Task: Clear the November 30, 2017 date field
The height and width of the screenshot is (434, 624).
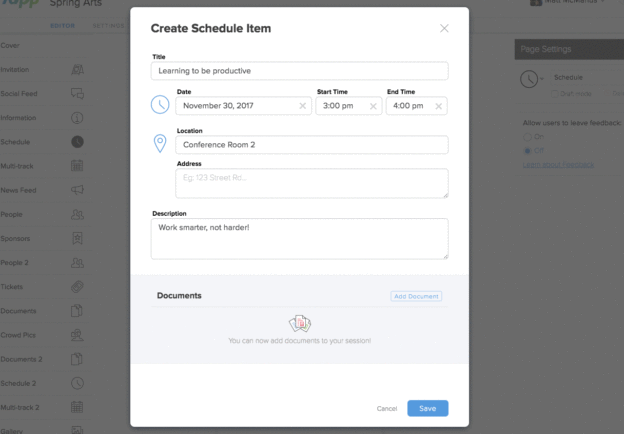Action: point(302,106)
